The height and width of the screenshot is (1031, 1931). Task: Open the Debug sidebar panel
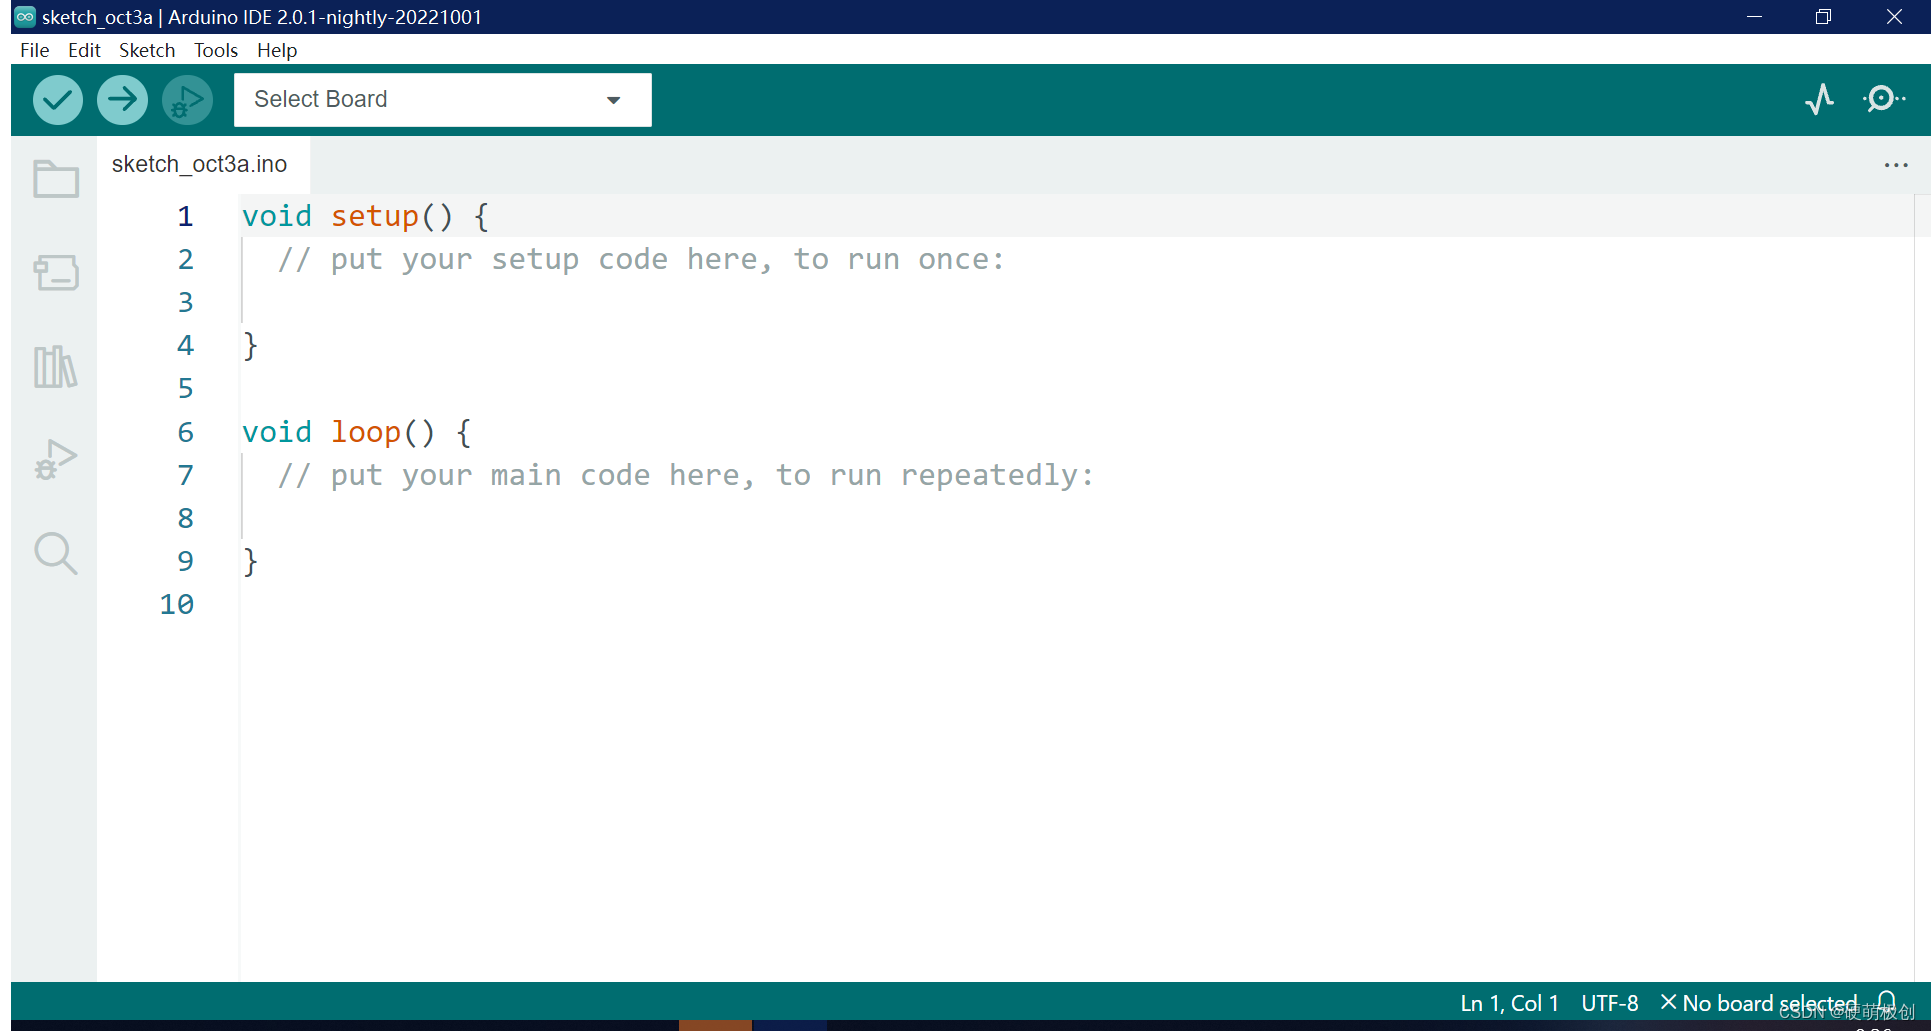coord(56,460)
